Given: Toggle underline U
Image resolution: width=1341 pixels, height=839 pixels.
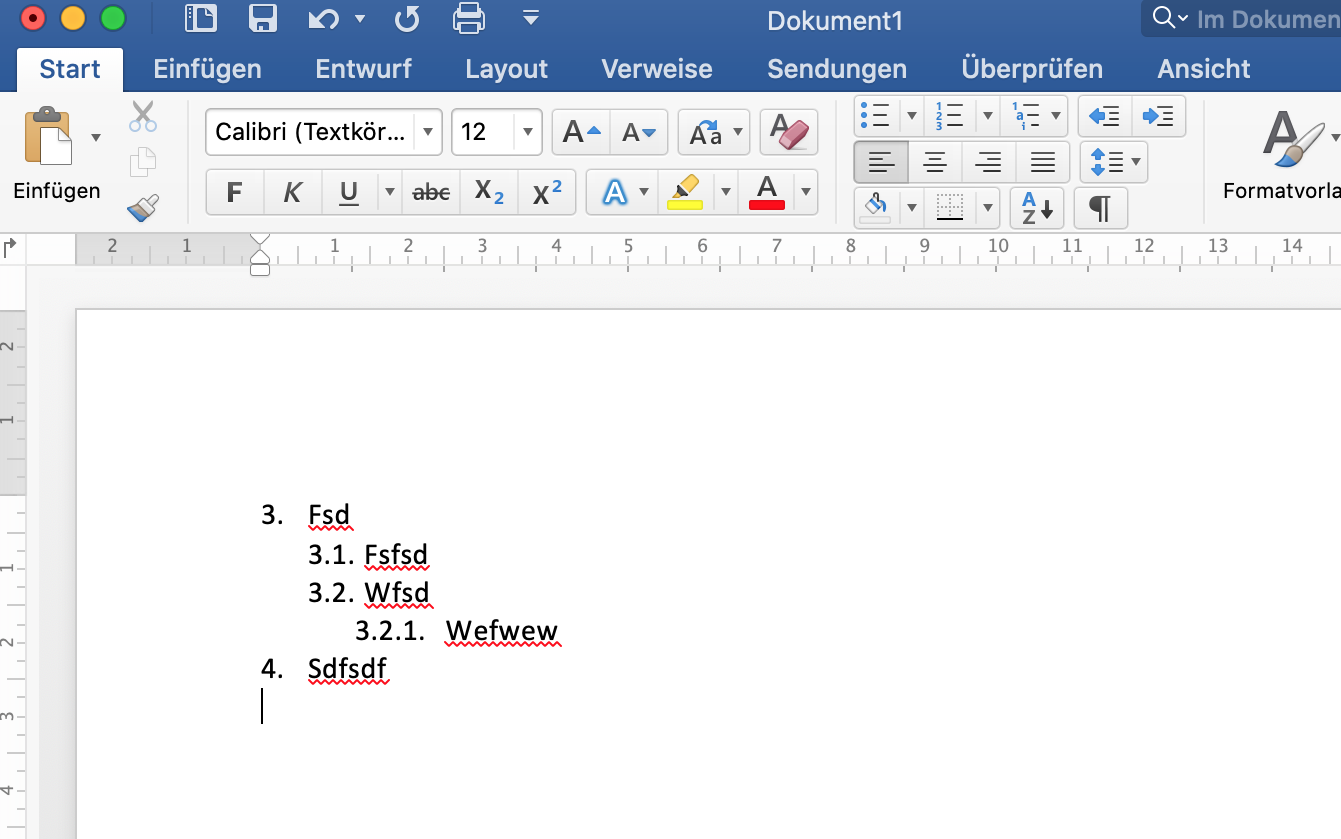Looking at the screenshot, I should [x=349, y=192].
